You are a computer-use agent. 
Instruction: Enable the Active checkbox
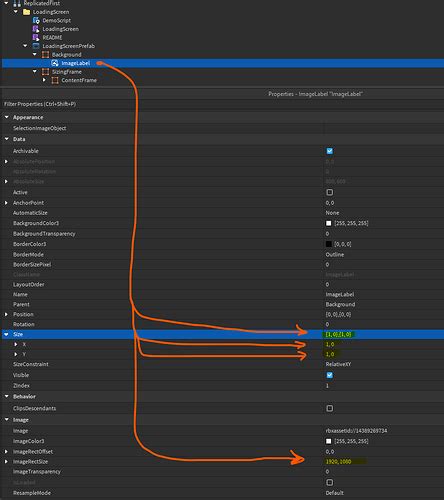330,192
